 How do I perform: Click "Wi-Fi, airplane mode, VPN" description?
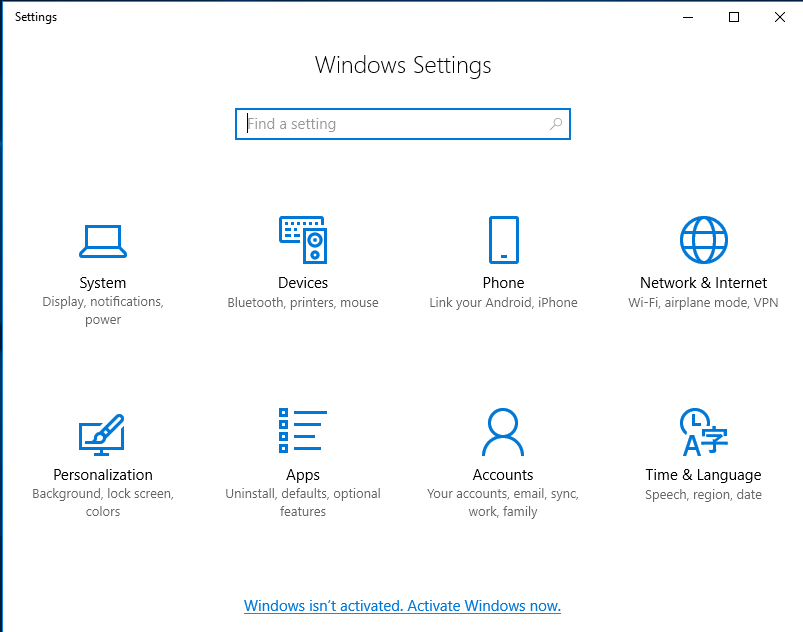point(703,303)
